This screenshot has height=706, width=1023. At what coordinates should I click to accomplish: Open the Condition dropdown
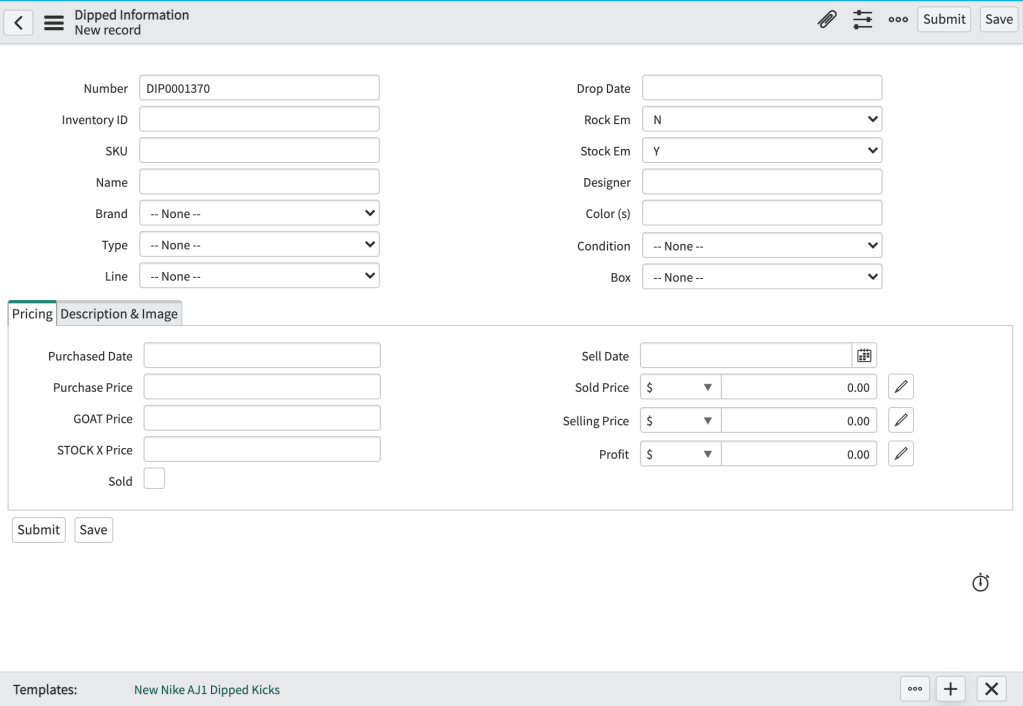[x=762, y=246]
